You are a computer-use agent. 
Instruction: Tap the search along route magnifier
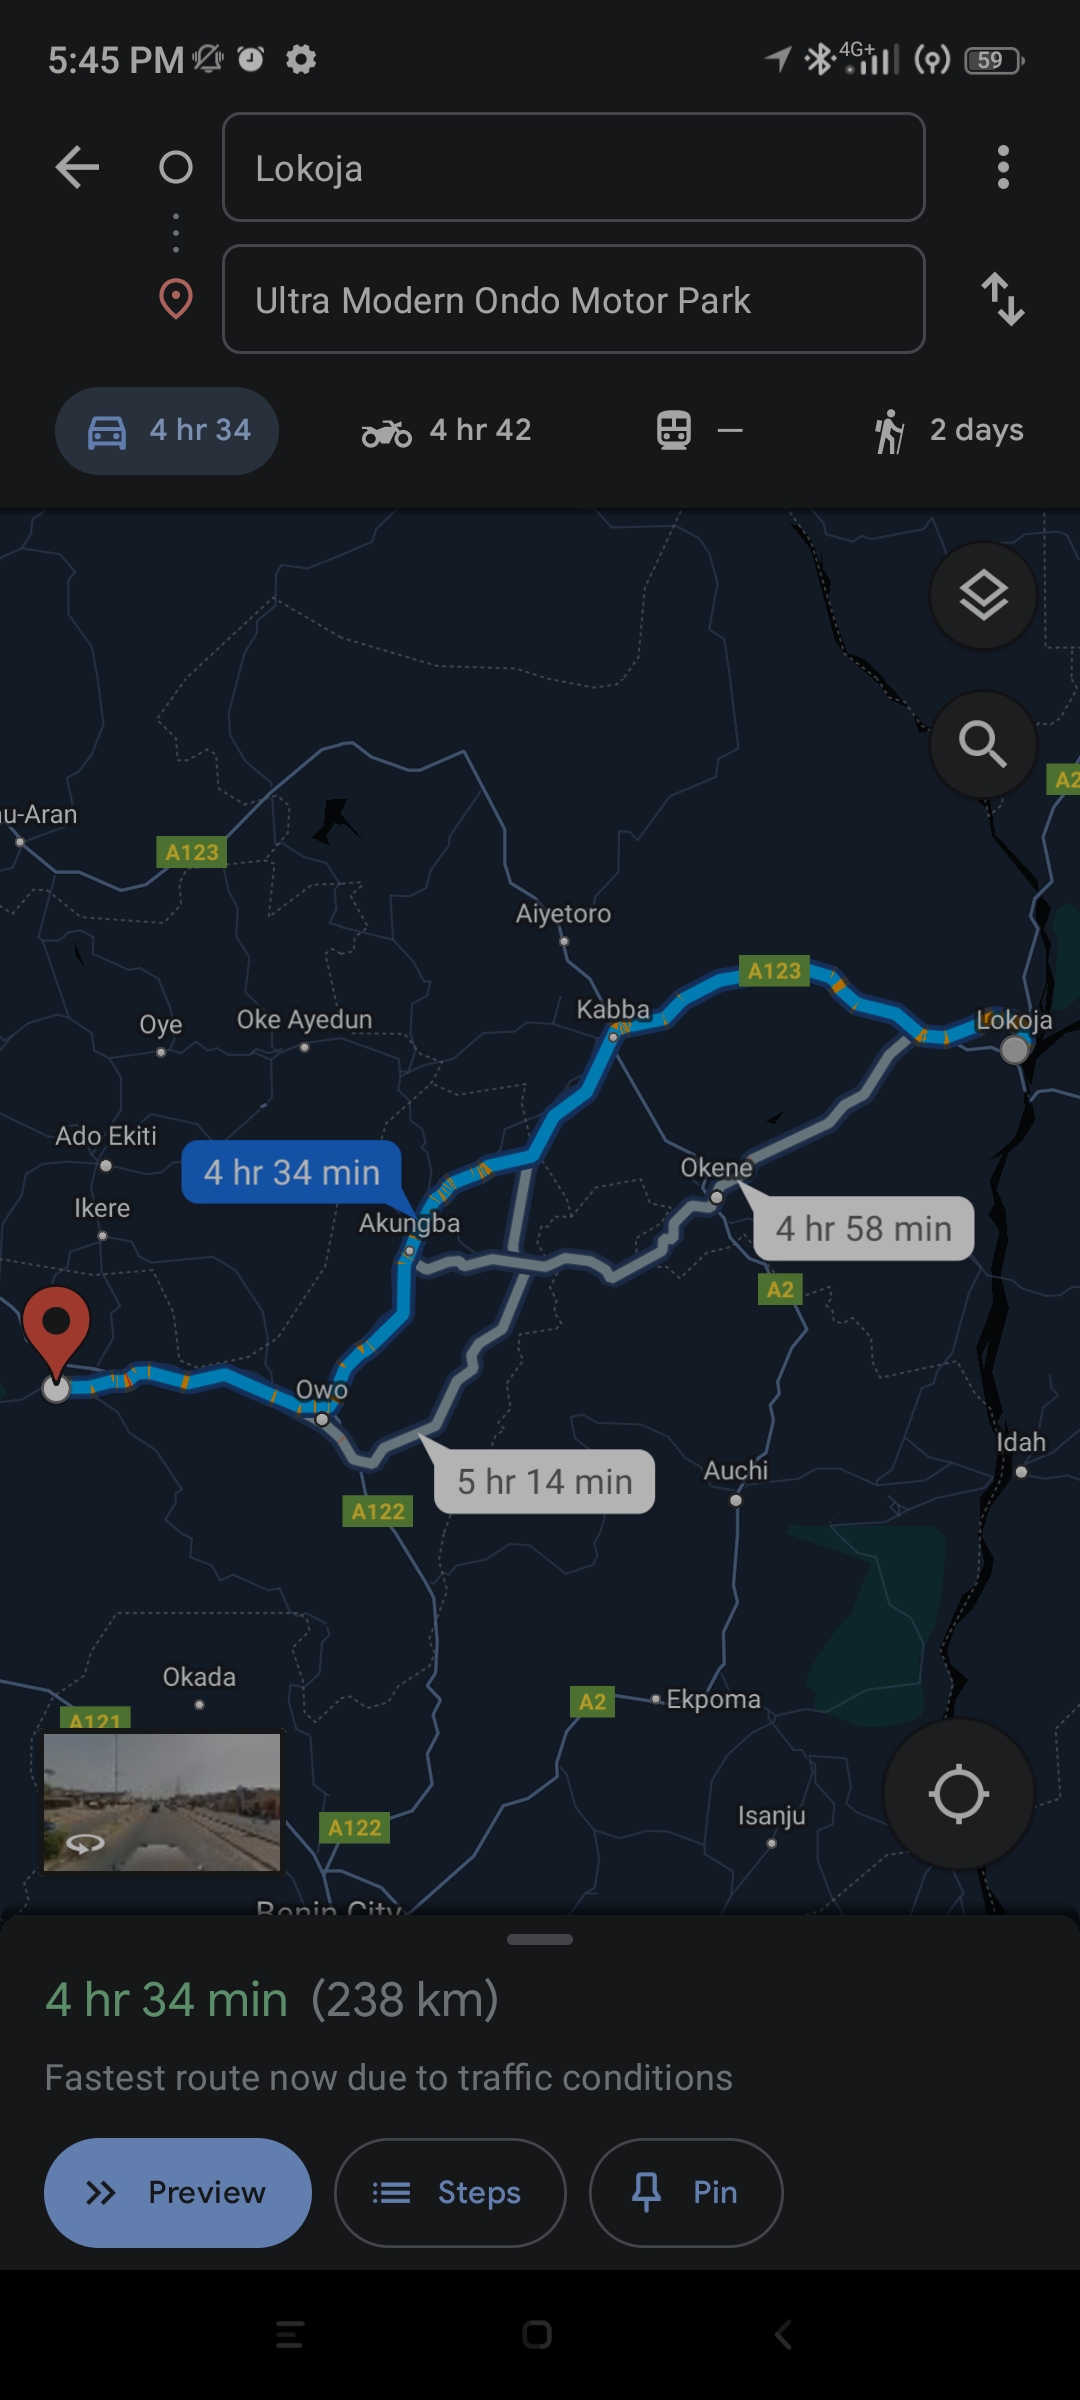coord(983,744)
